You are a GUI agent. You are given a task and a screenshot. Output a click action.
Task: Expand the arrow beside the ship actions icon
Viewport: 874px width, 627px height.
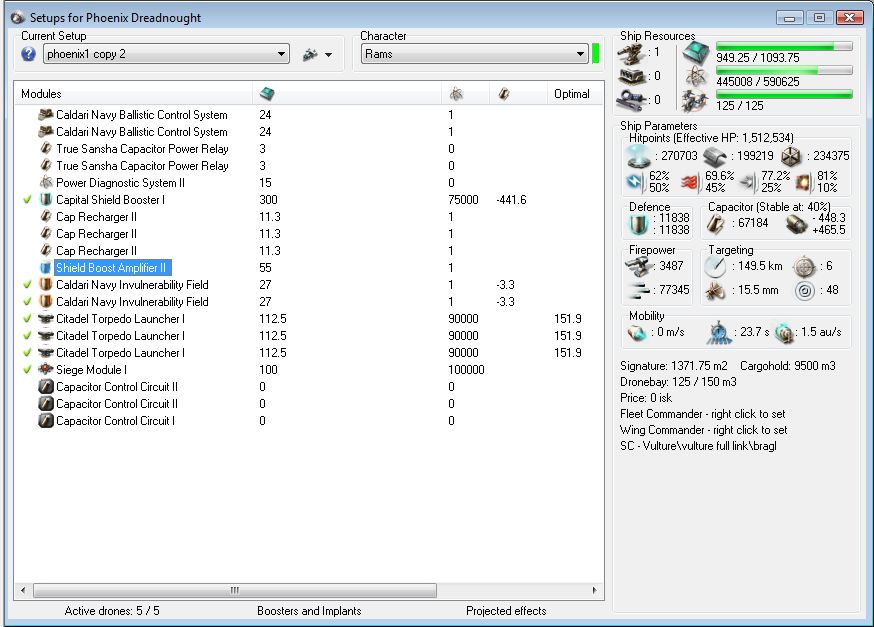(x=328, y=55)
